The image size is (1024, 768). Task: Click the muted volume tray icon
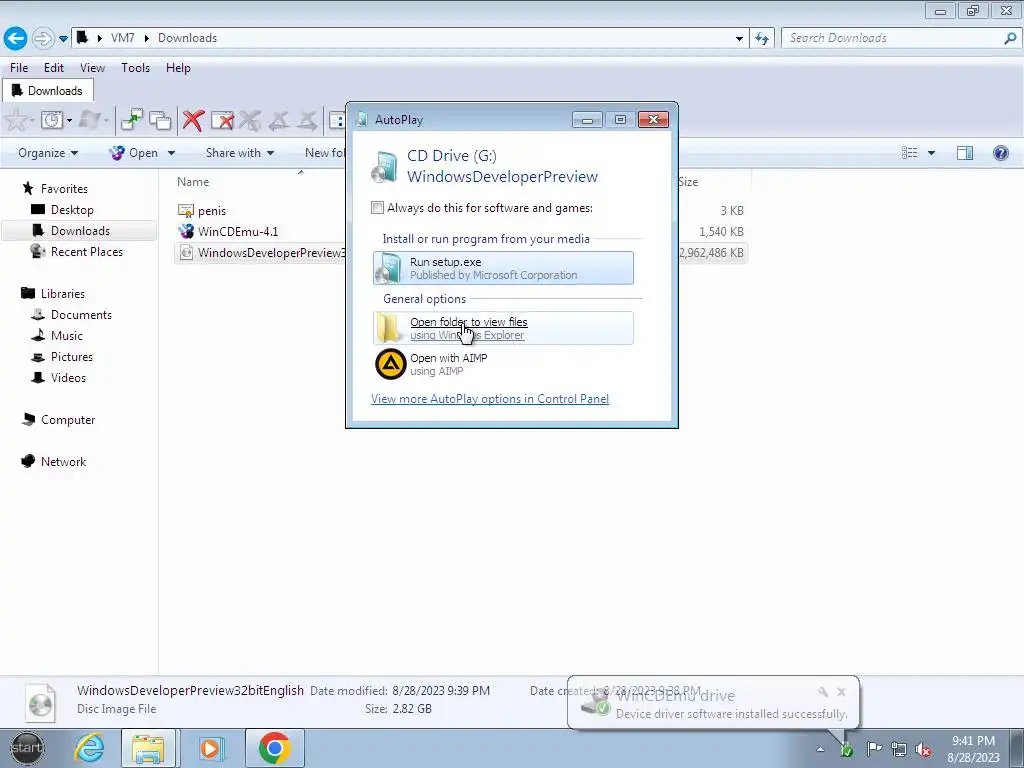click(x=923, y=749)
